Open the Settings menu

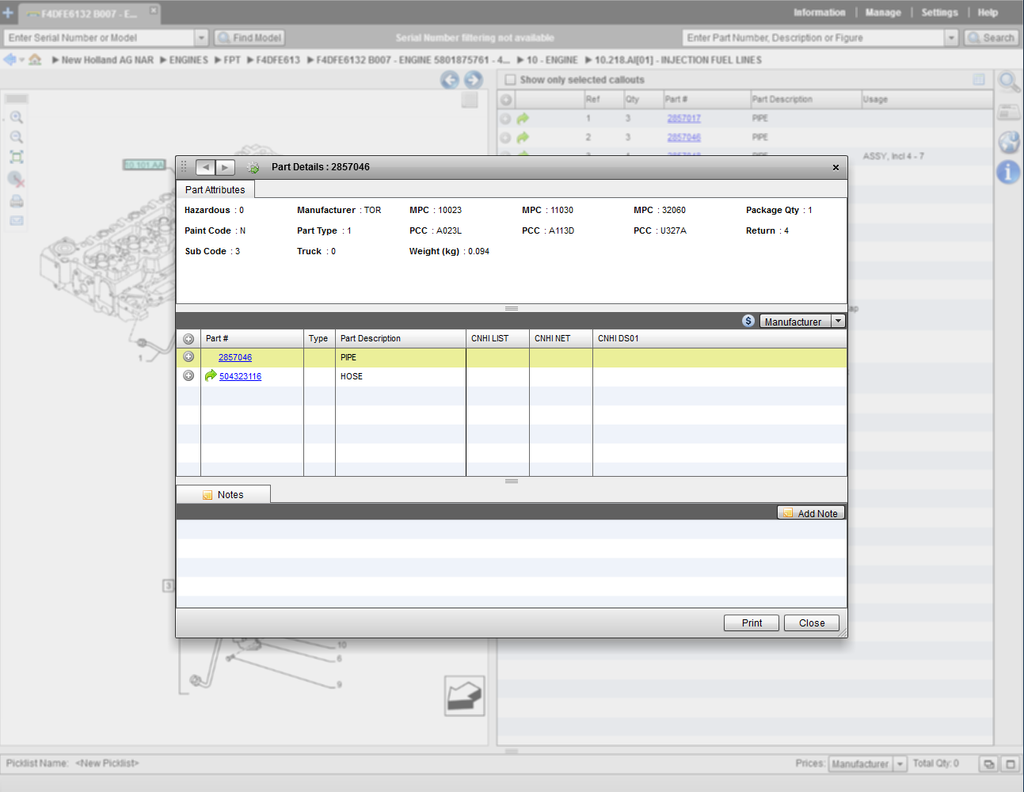pyautogui.click(x=939, y=13)
